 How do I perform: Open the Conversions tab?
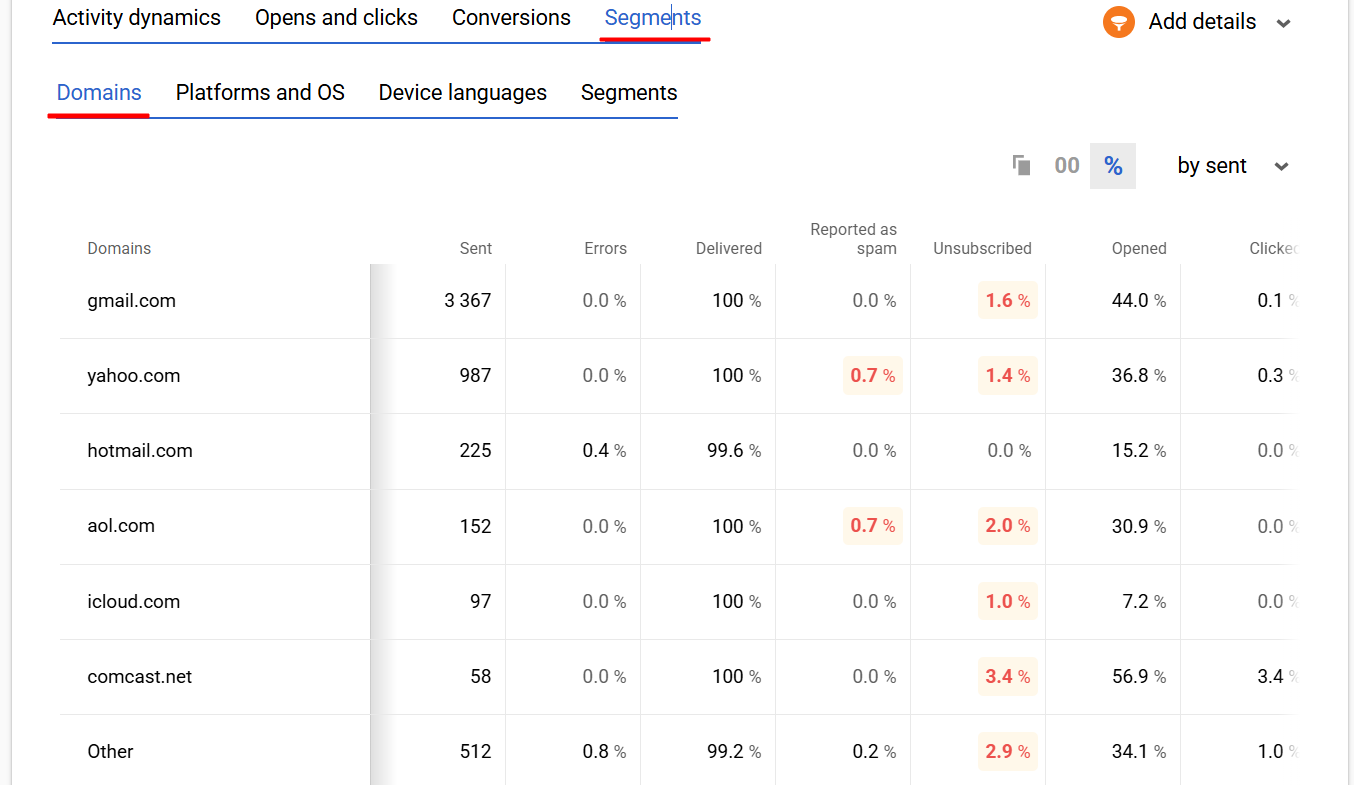point(511,18)
